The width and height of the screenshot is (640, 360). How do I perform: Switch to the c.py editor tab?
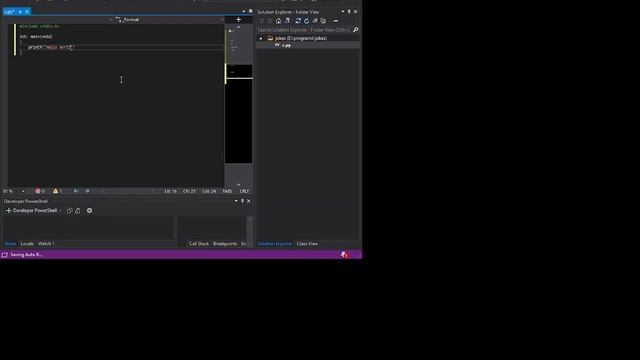(9, 12)
